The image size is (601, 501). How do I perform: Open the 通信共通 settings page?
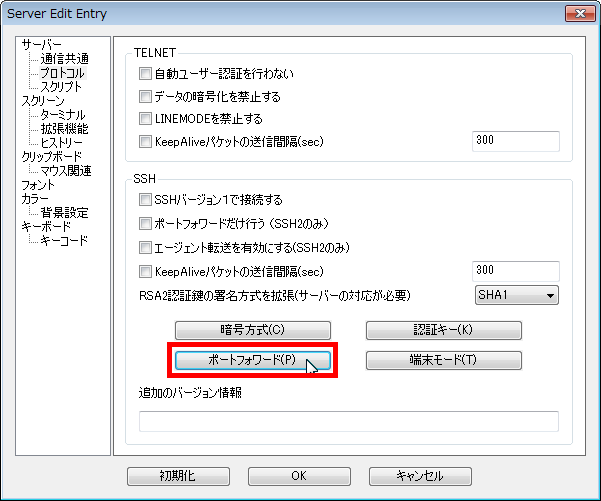click(64, 59)
